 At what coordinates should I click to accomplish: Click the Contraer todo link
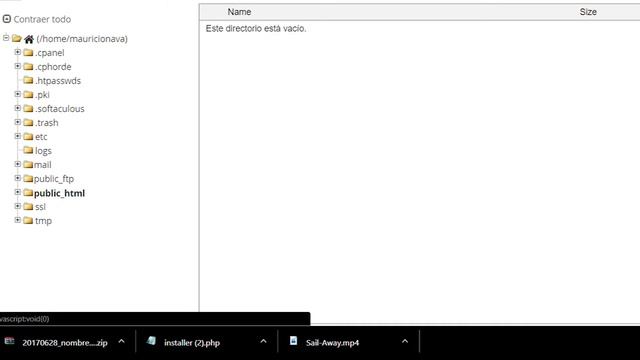pyautogui.click(x=42, y=19)
